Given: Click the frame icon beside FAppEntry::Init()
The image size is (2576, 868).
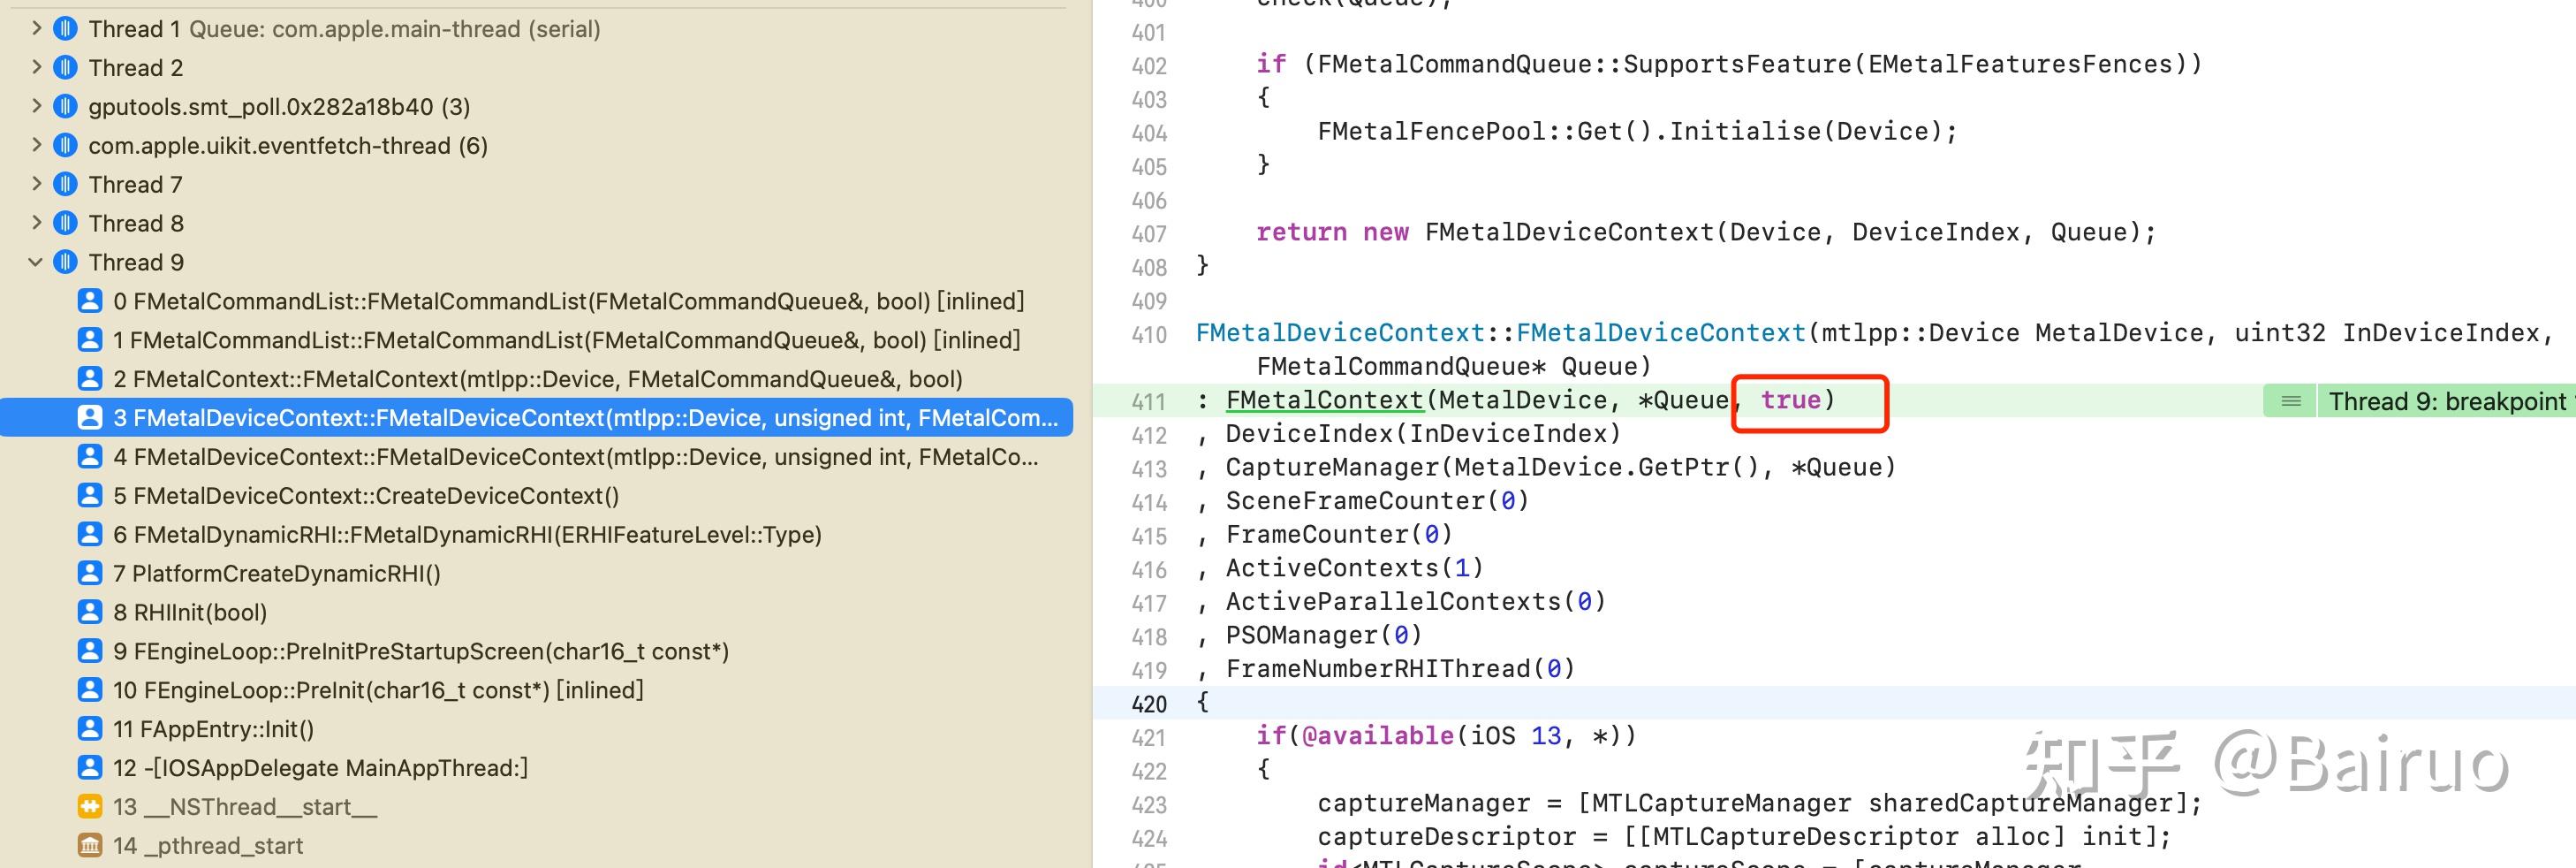Looking at the screenshot, I should point(90,728).
